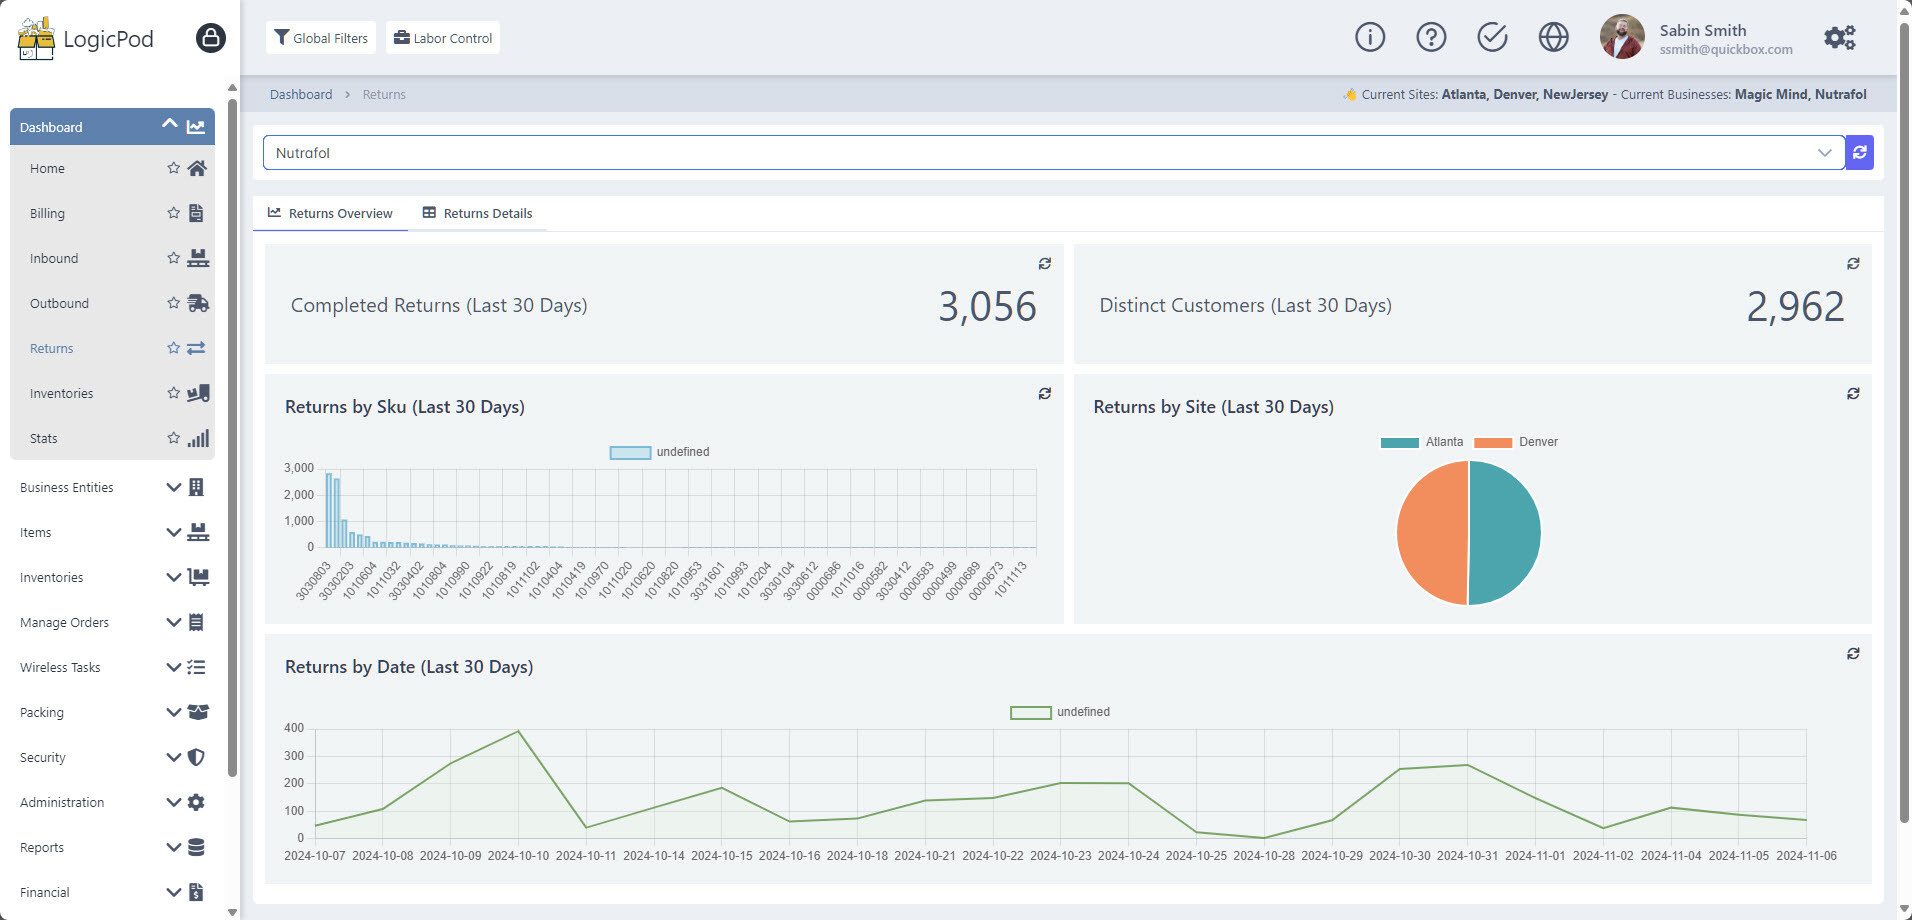This screenshot has width=1912, height=920.
Task: Open the Nutrafol business selector dropdown
Action: [1825, 152]
